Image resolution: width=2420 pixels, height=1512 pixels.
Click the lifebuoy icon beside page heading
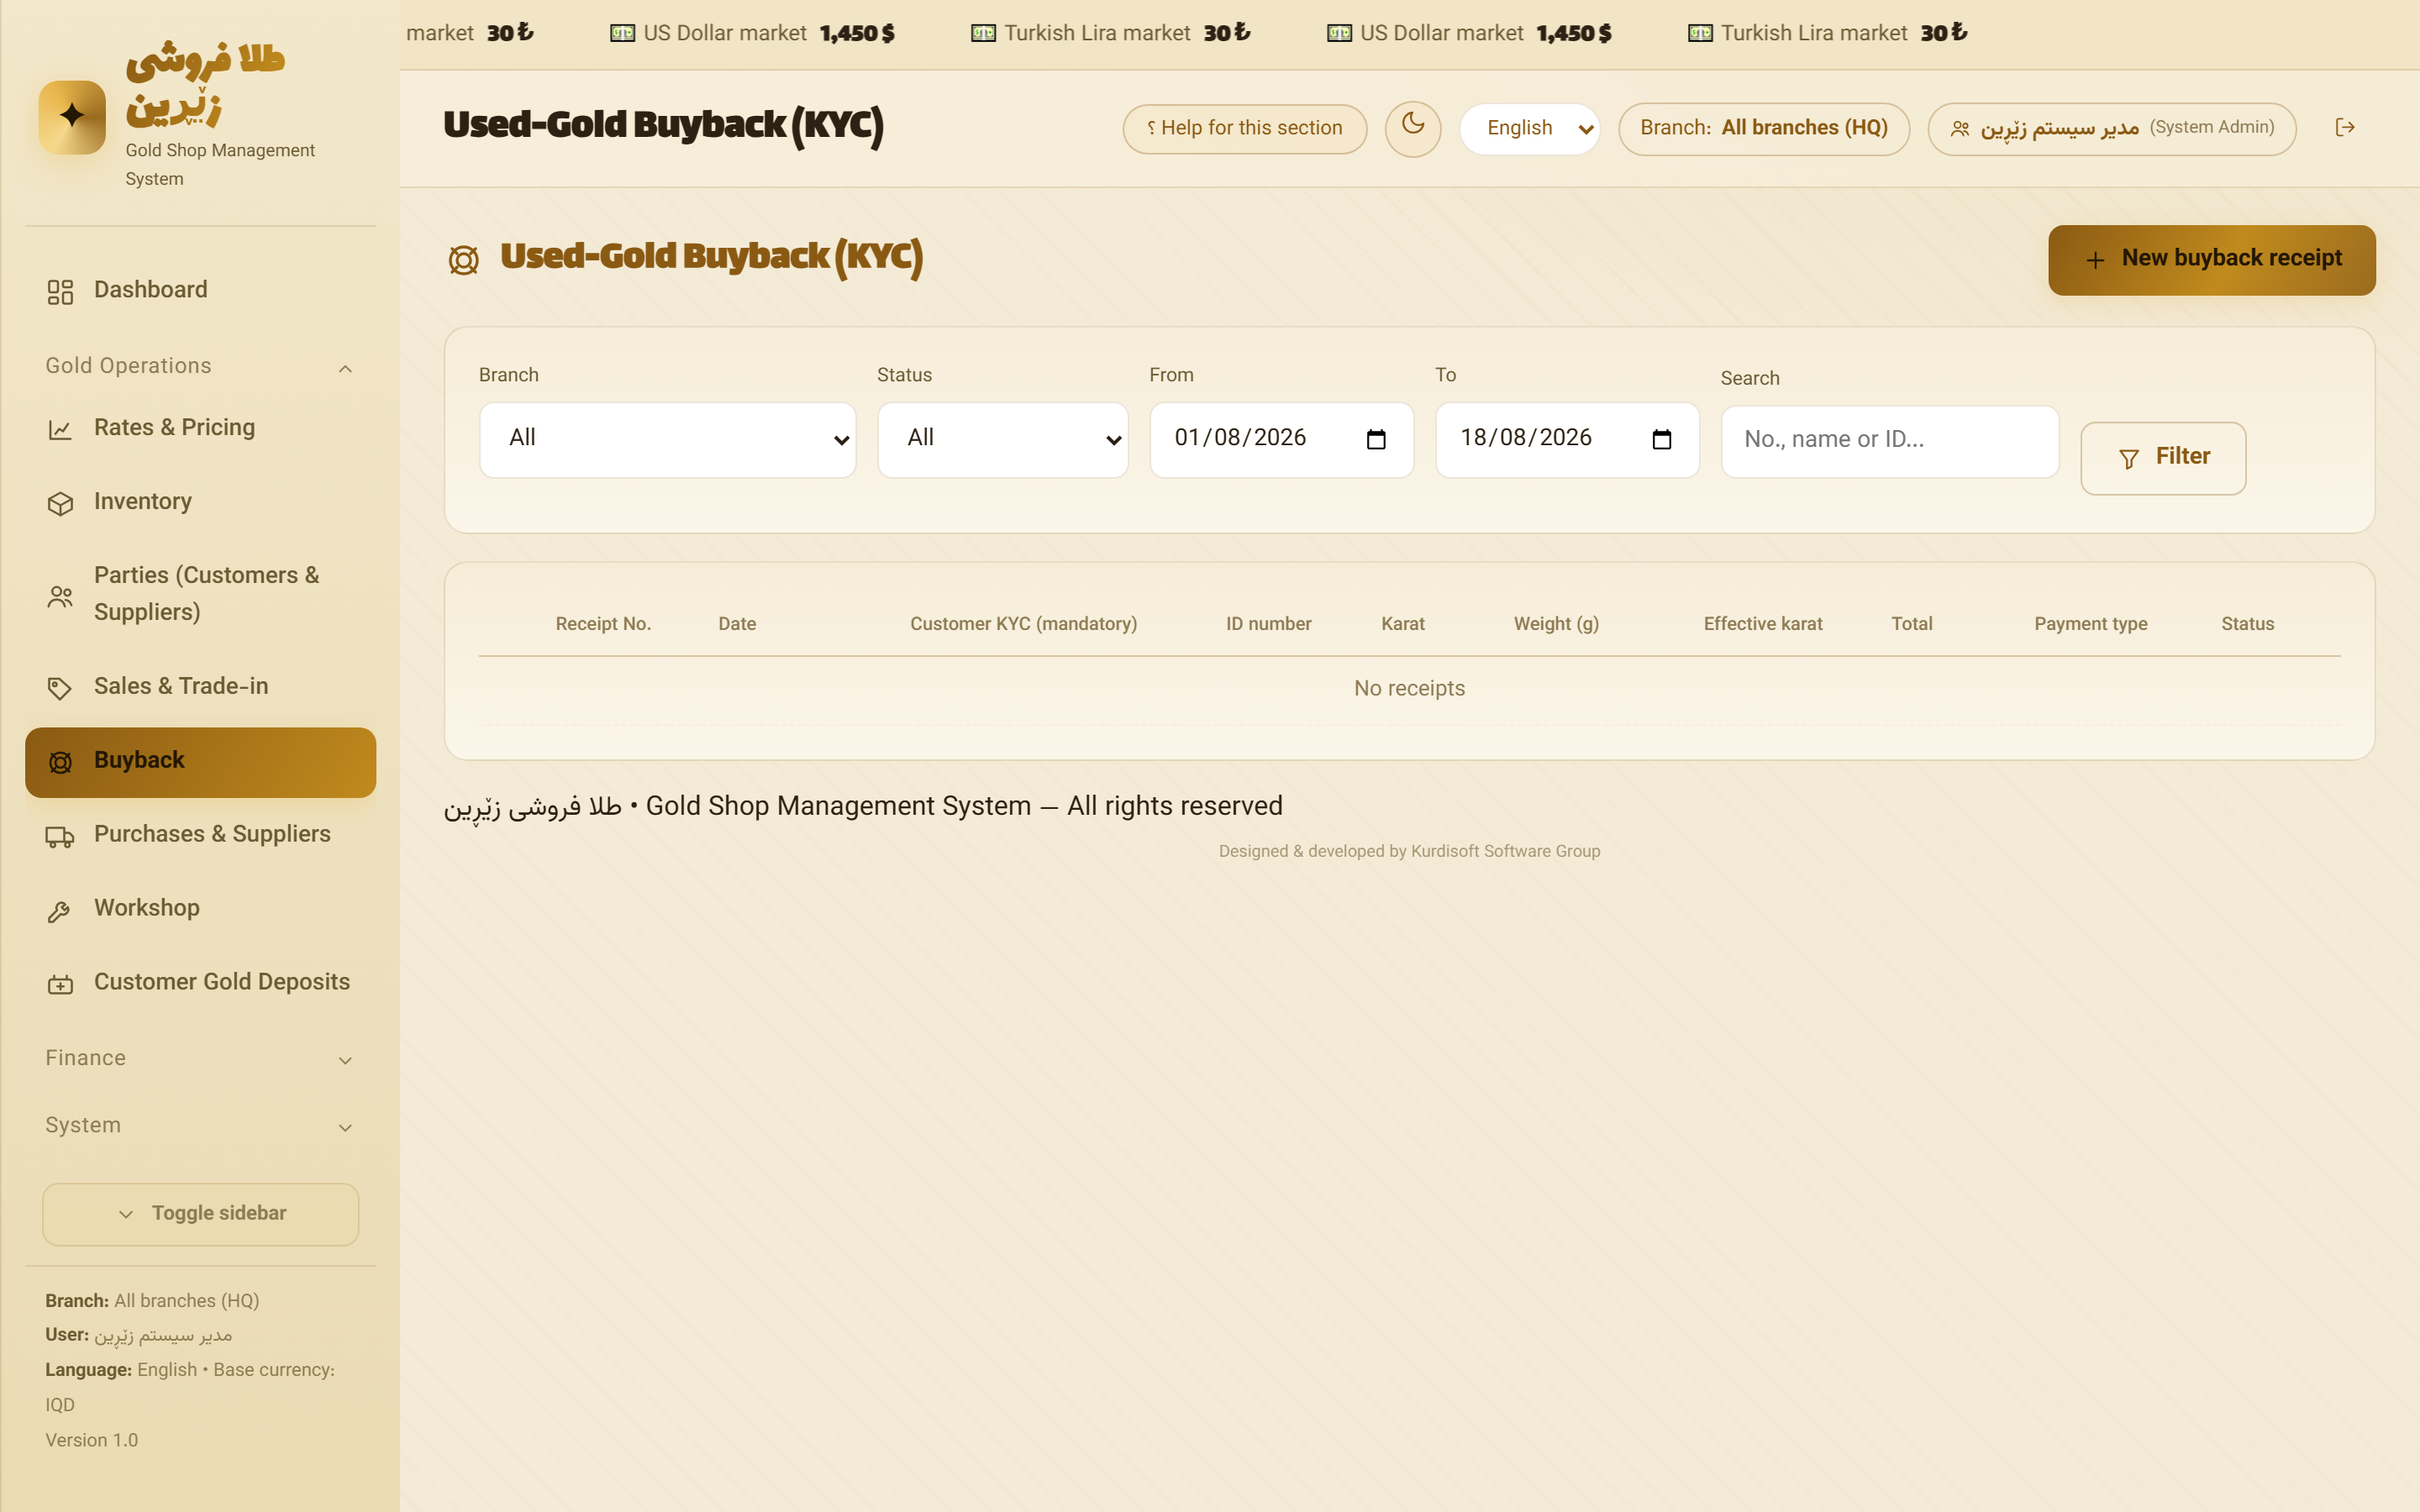pyautogui.click(x=463, y=260)
